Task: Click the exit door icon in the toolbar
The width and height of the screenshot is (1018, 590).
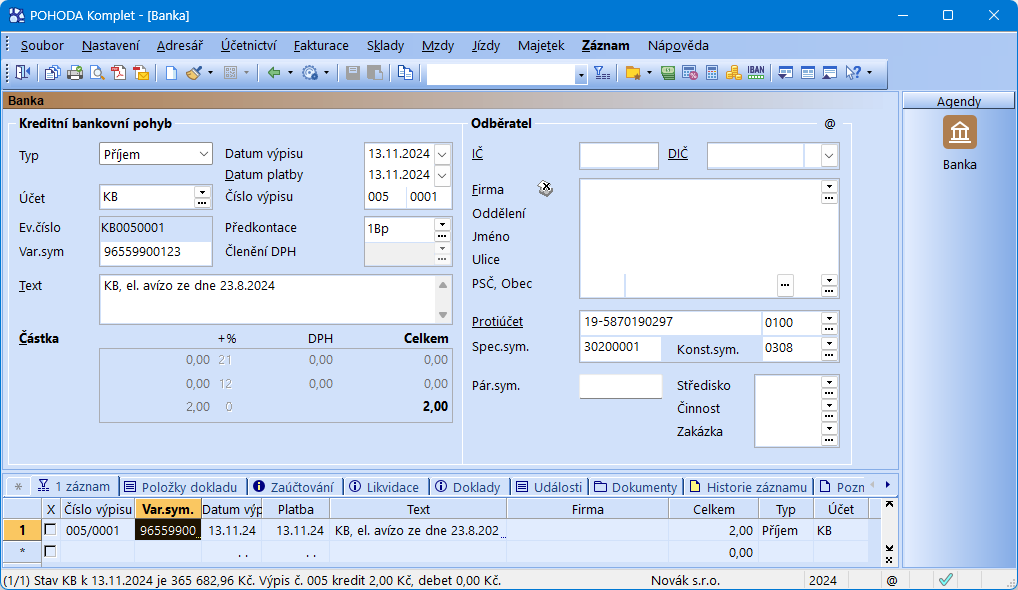Action: pos(23,73)
